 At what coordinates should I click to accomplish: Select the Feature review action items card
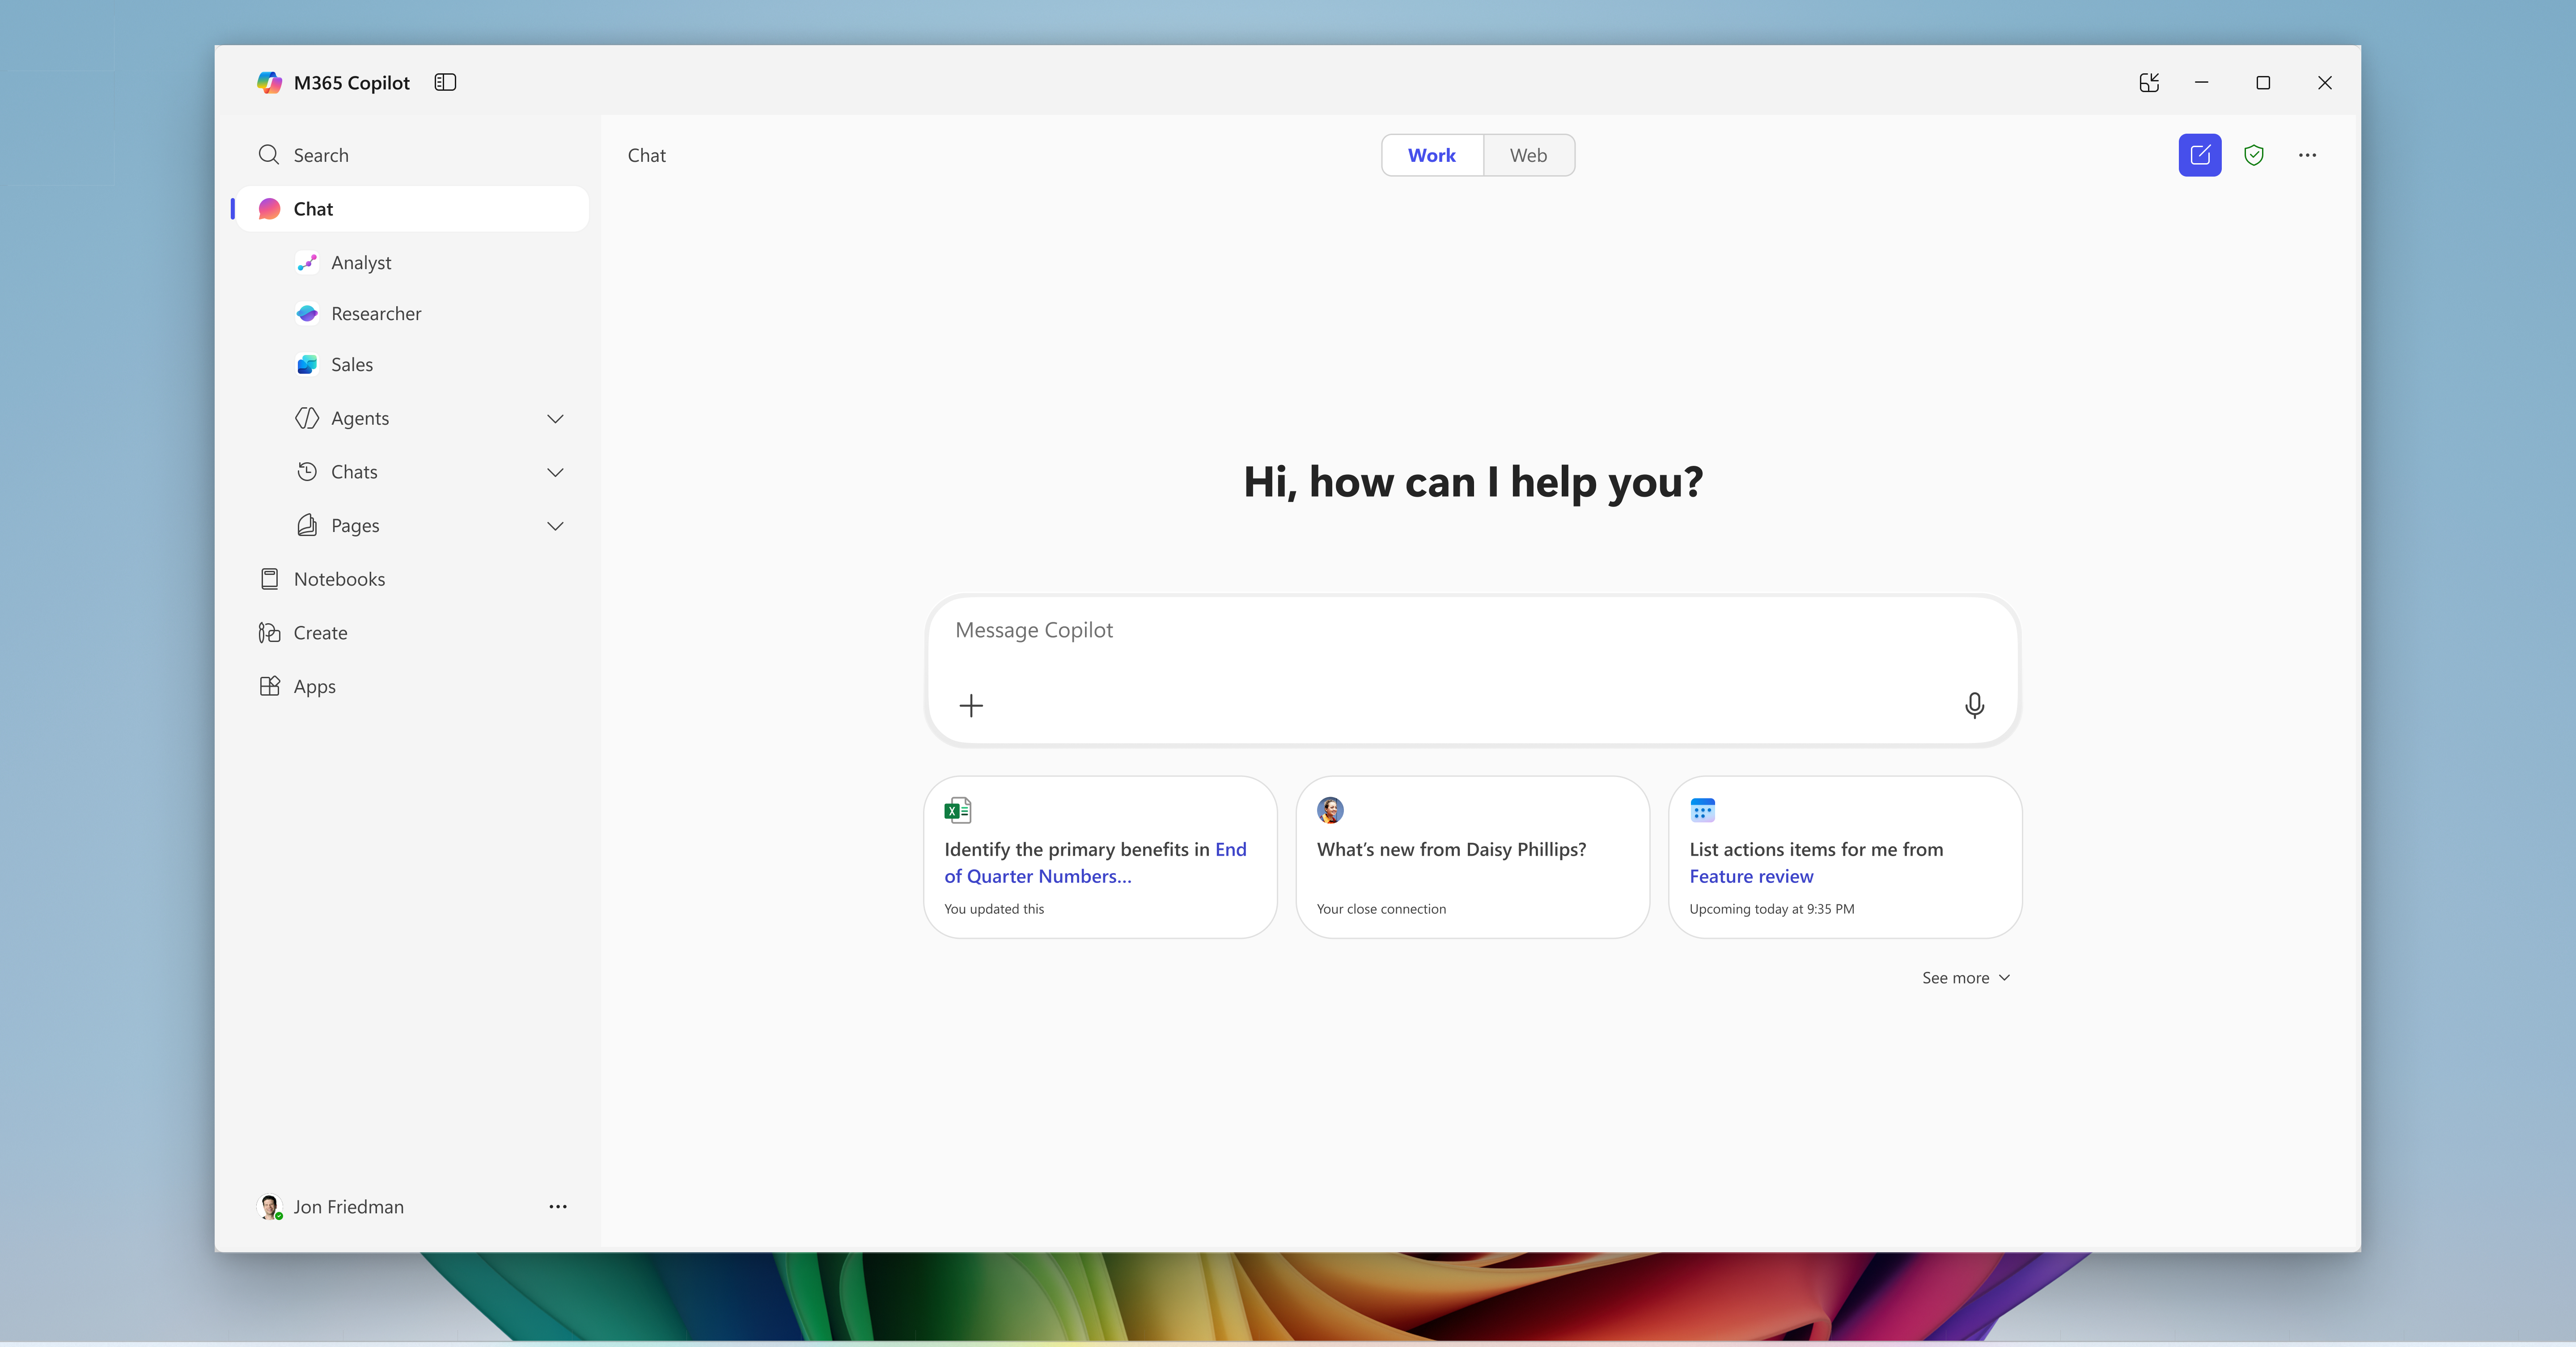1845,857
